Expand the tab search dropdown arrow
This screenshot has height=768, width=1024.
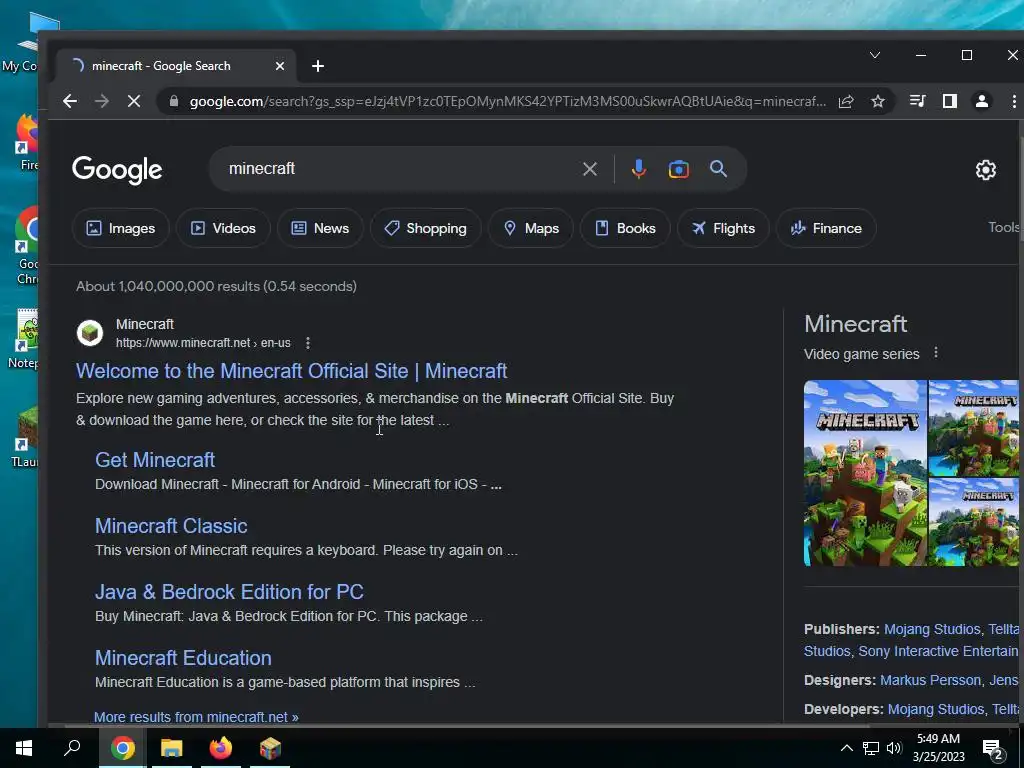[875, 55]
